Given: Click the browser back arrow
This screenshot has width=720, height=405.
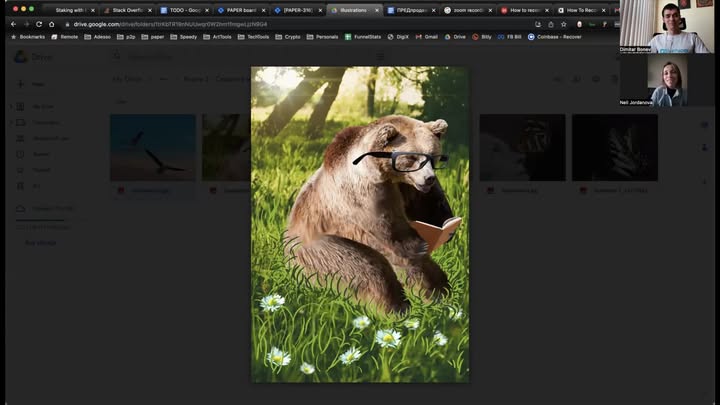Looking at the screenshot, I should click(x=13, y=24).
